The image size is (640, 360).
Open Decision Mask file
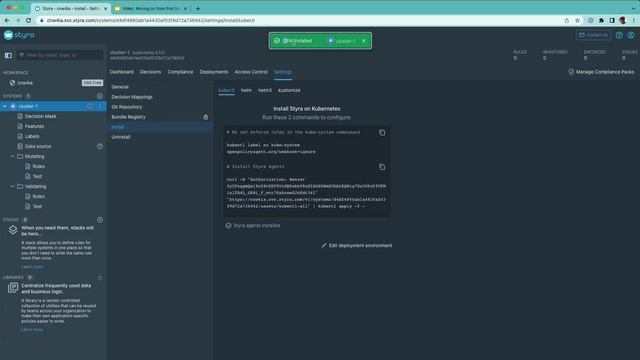40,116
